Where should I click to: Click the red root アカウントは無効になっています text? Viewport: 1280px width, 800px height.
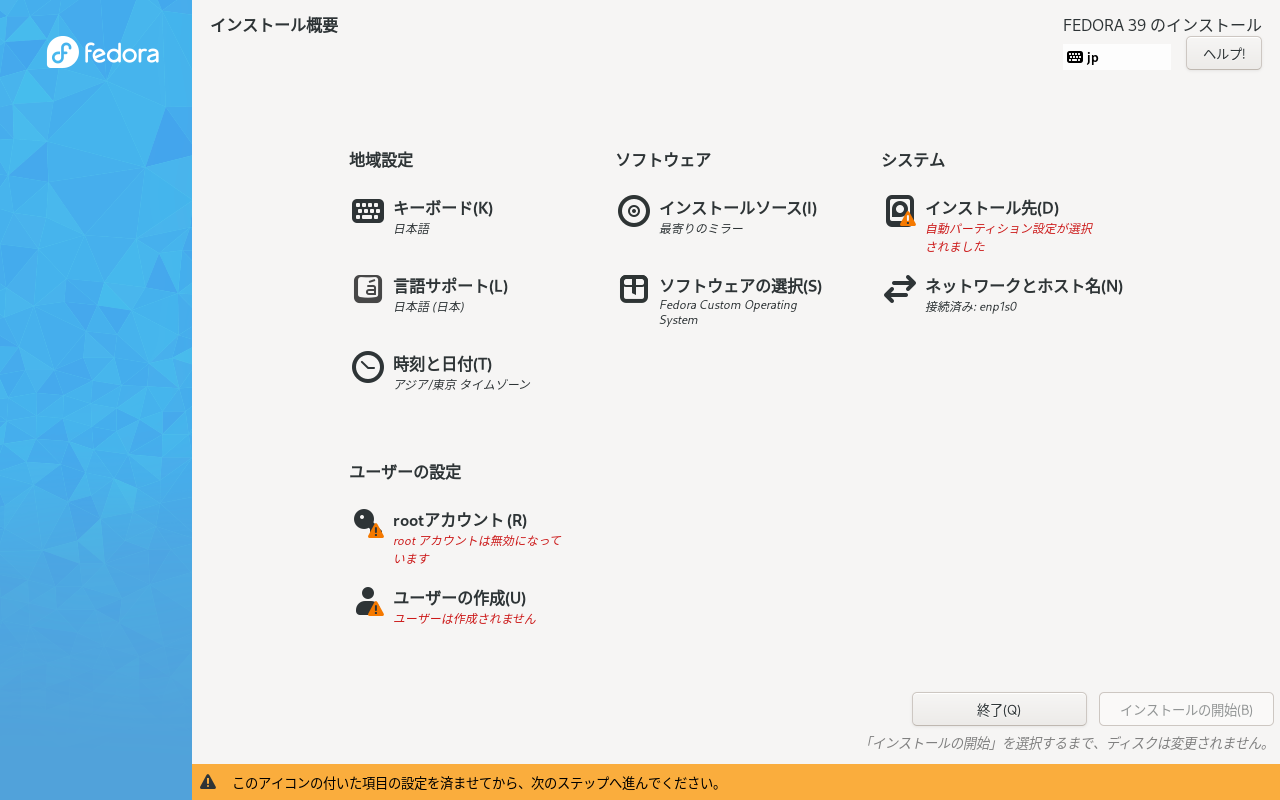pyautogui.click(x=477, y=549)
